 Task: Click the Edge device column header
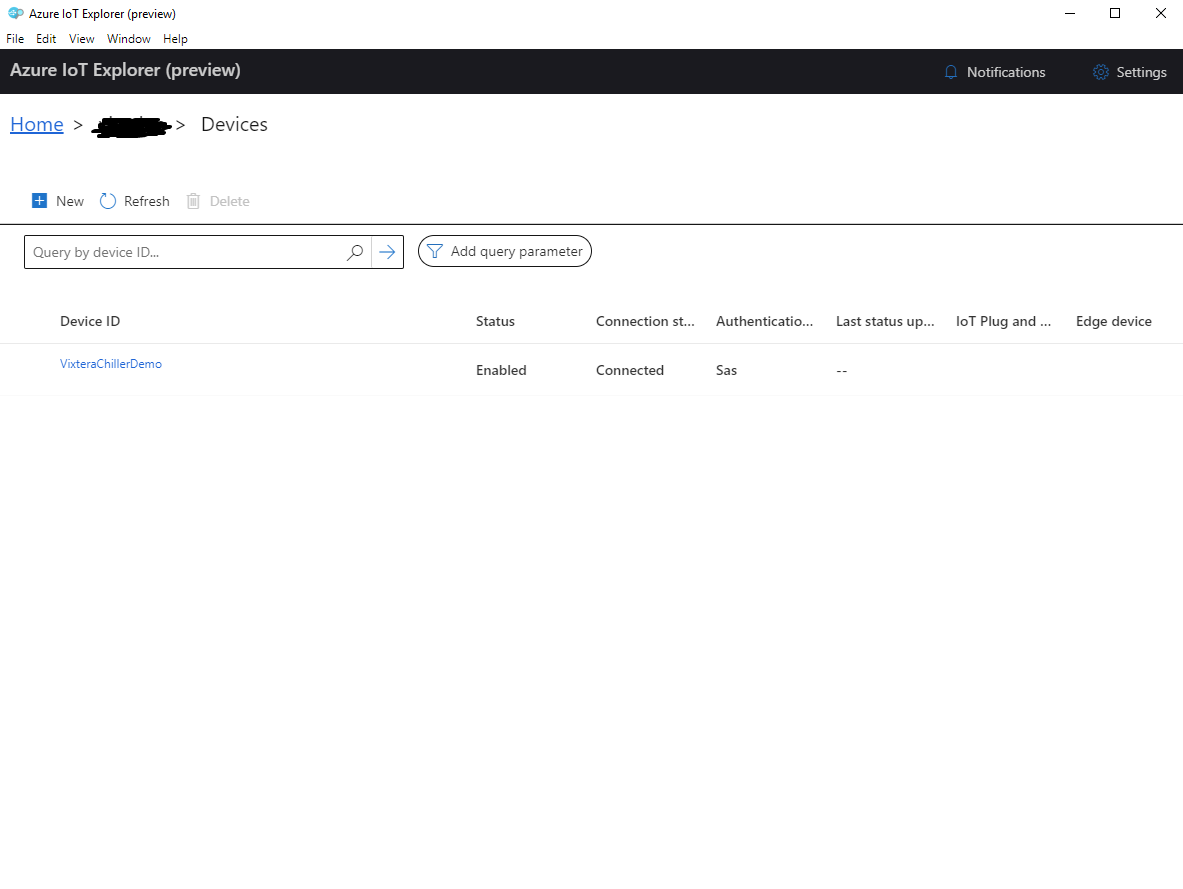[x=1114, y=321]
